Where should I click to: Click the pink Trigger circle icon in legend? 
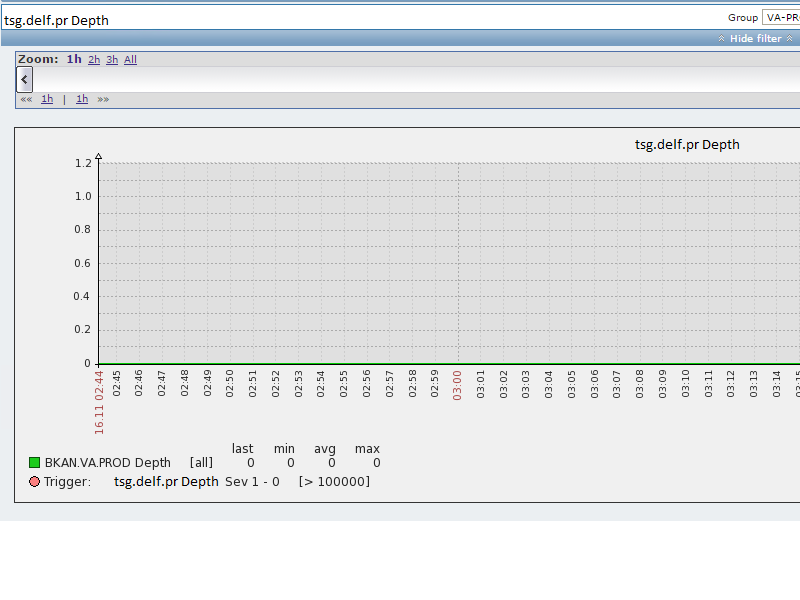coord(34,482)
